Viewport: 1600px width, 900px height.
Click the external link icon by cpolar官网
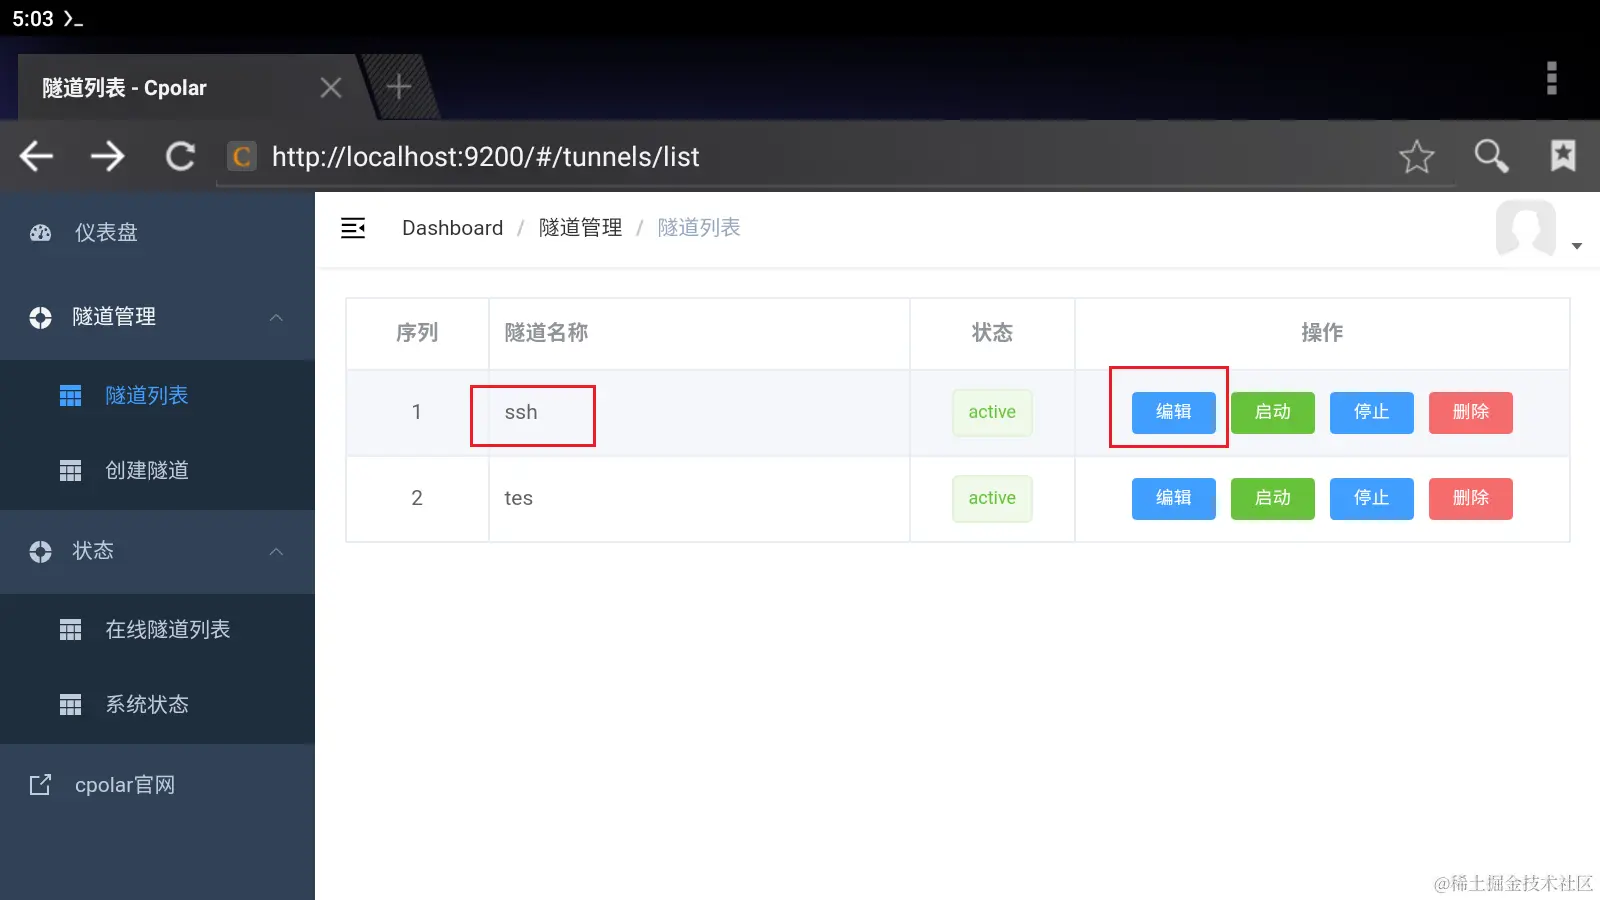click(x=40, y=785)
